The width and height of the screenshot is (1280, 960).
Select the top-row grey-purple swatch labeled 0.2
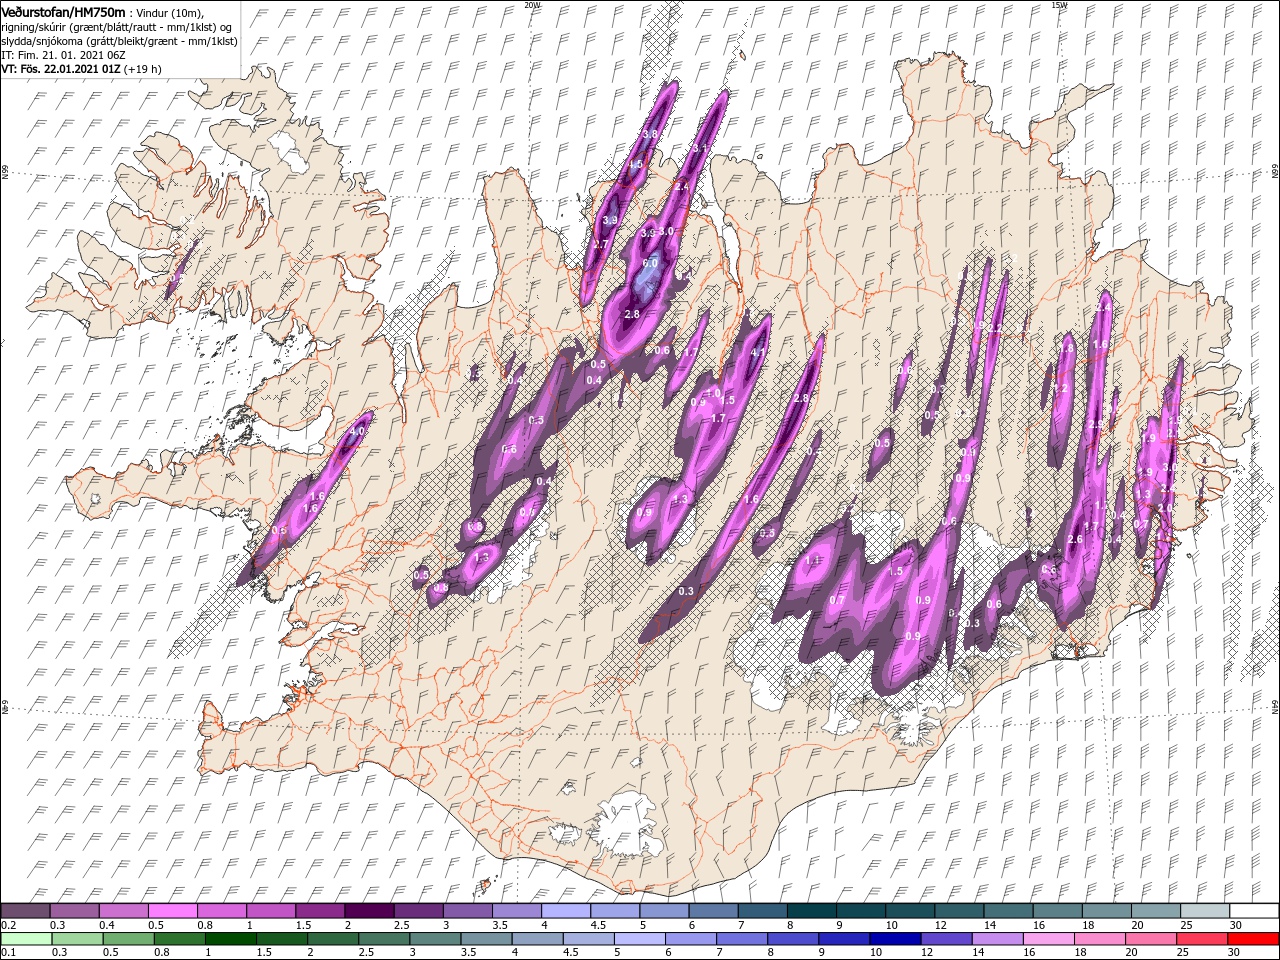click(x=26, y=911)
